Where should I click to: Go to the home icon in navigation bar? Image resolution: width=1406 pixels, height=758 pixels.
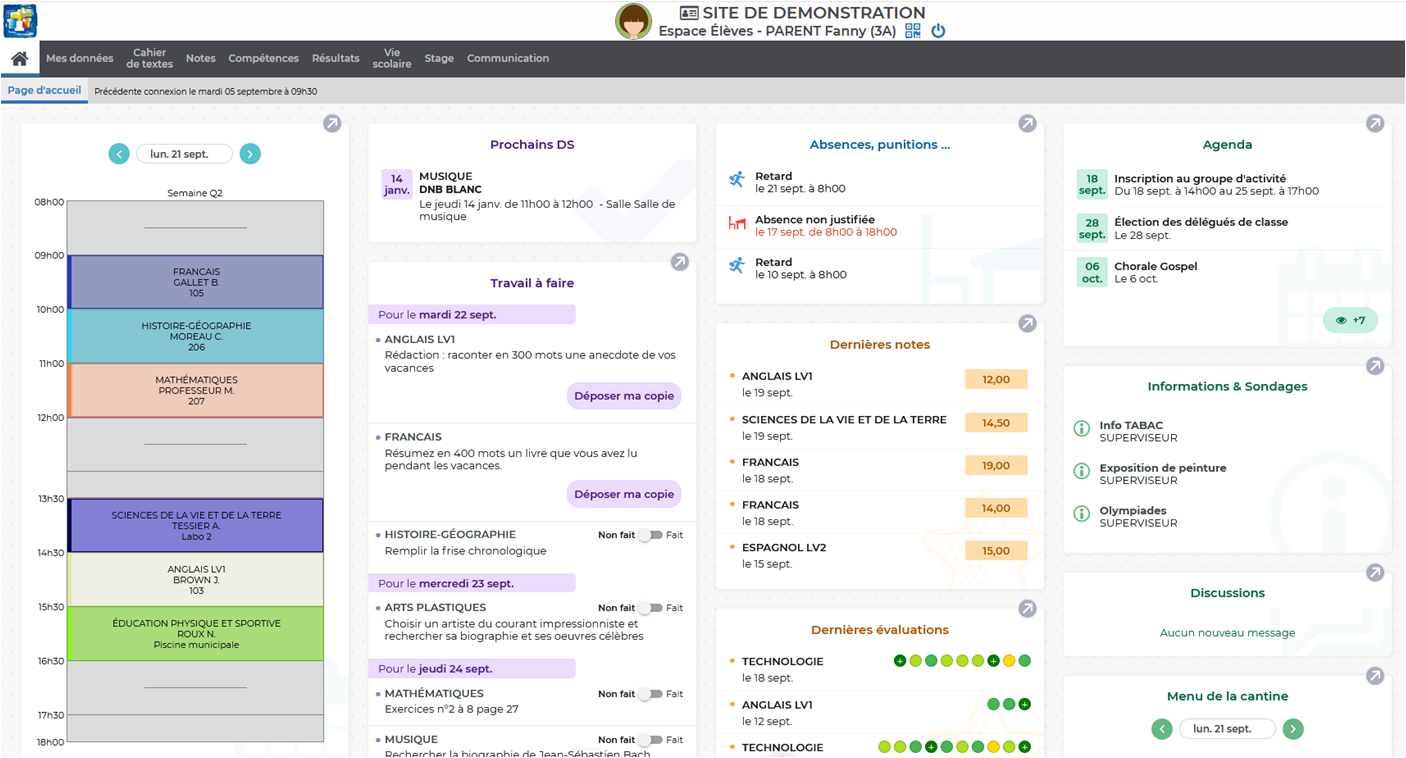(x=19, y=58)
